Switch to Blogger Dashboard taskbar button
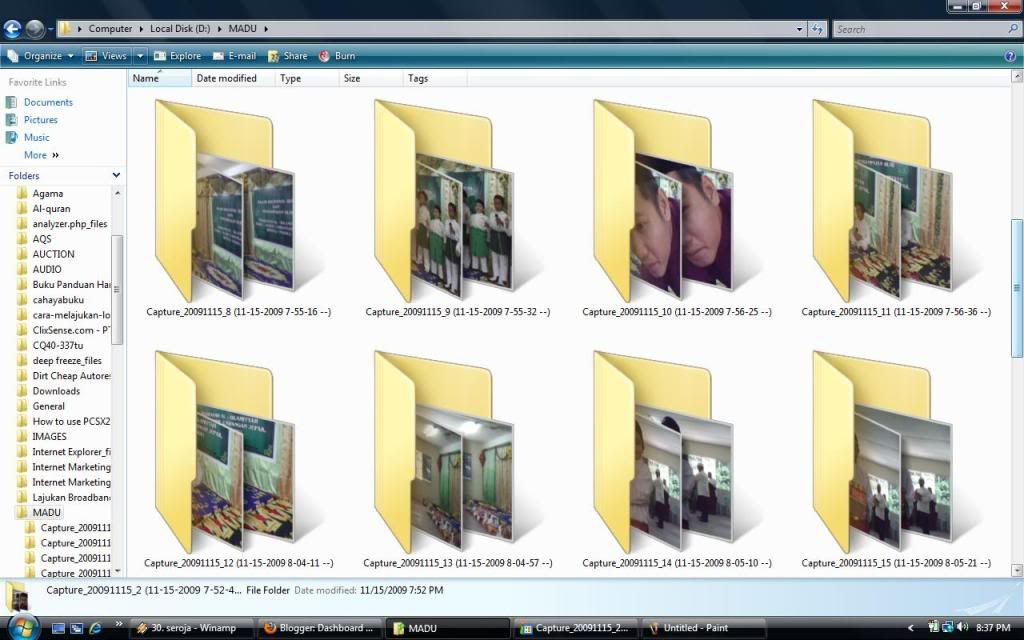Image resolution: width=1024 pixels, height=640 pixels. tap(320, 628)
